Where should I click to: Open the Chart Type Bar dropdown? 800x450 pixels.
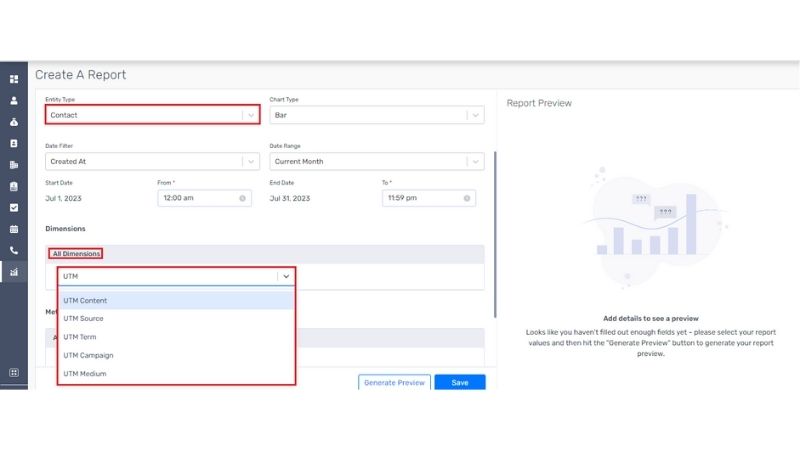377,115
